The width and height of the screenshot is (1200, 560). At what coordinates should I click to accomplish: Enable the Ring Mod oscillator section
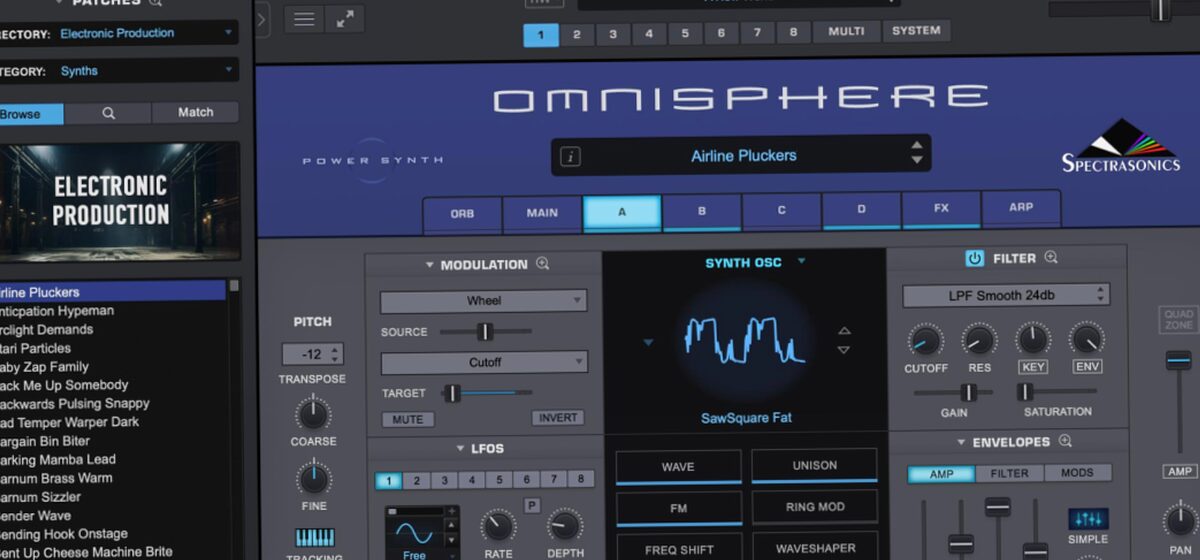click(815, 506)
